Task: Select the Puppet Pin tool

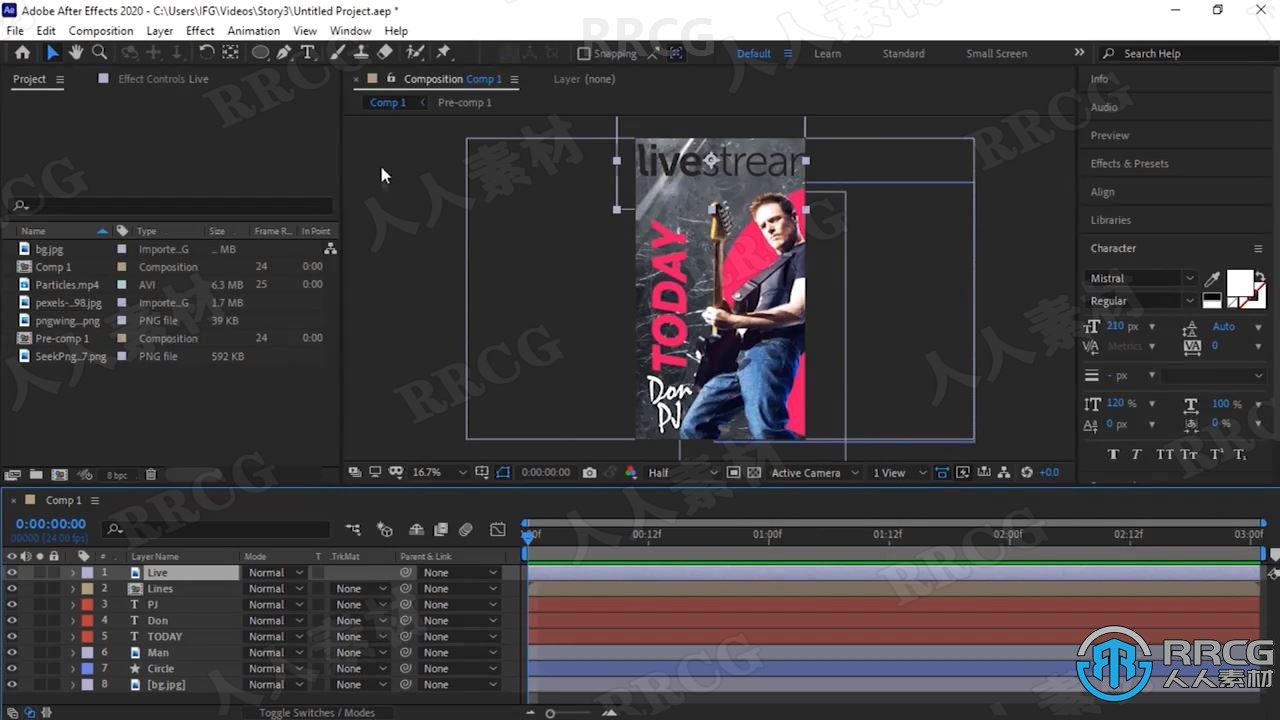Action: point(444,52)
